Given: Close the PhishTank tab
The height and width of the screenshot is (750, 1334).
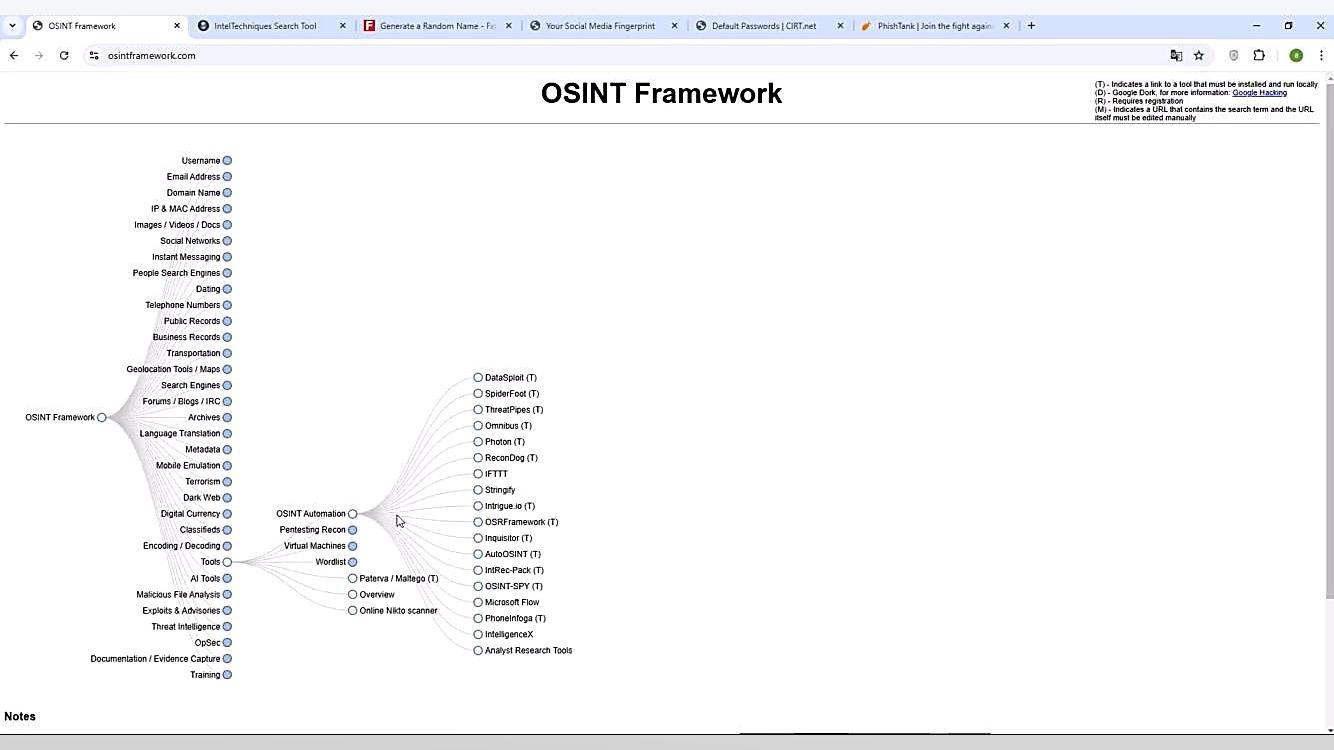Looking at the screenshot, I should tap(1006, 26).
